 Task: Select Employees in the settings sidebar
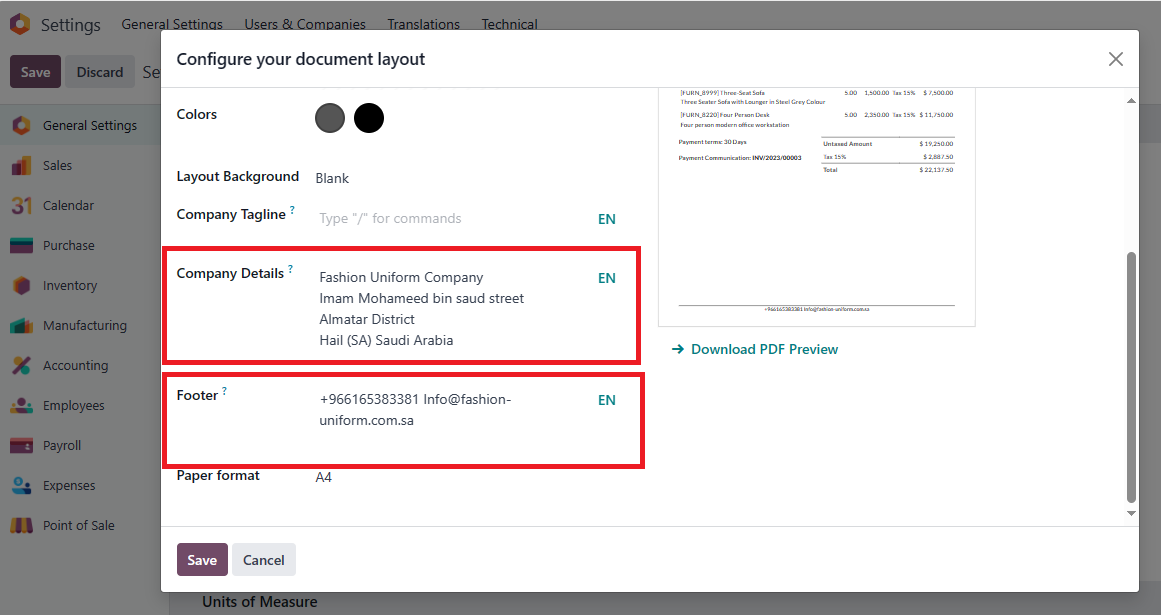pyautogui.click(x=73, y=406)
